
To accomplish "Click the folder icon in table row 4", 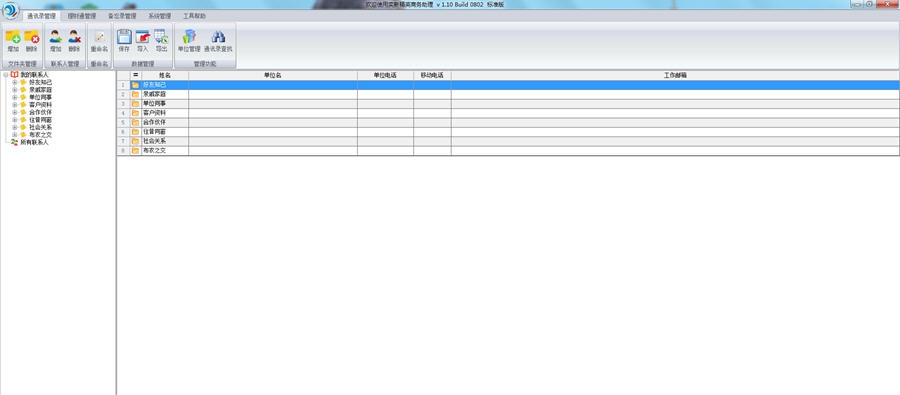I will (135, 113).
